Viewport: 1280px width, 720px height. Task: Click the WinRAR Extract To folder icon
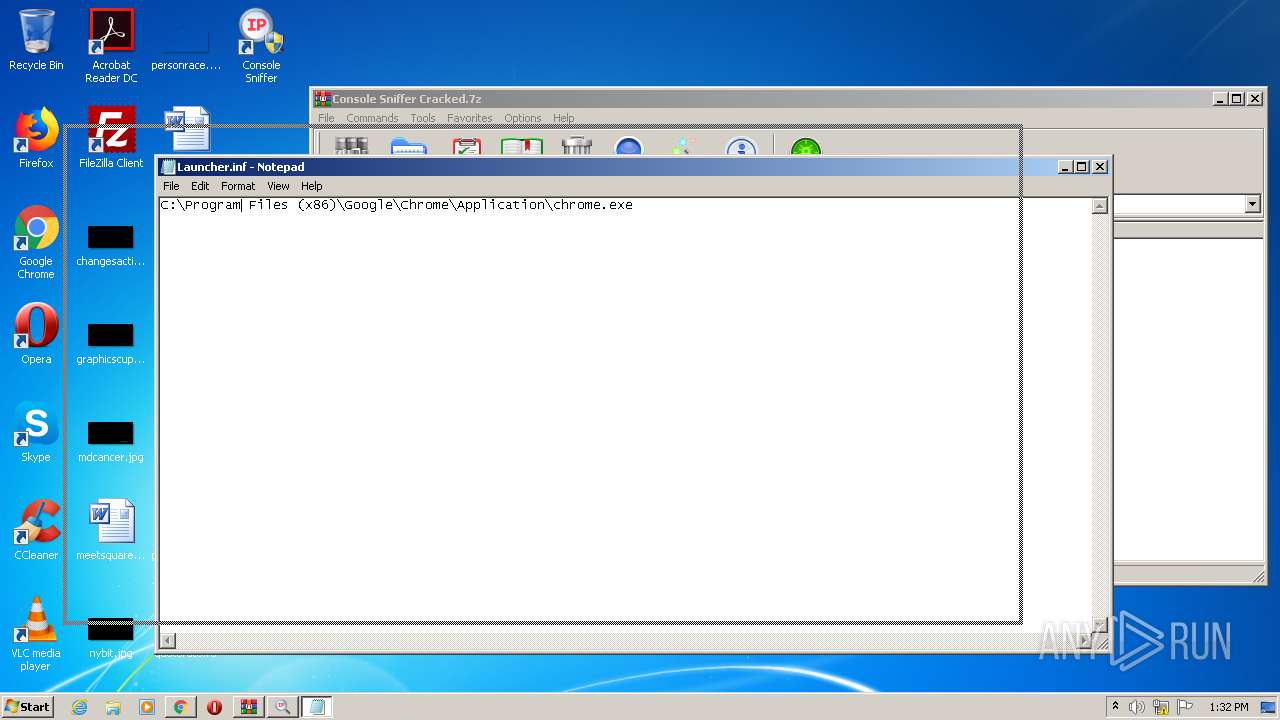[x=409, y=146]
